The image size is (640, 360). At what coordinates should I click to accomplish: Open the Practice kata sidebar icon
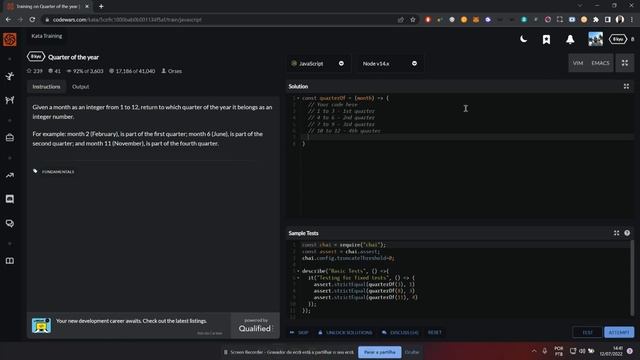(10, 76)
